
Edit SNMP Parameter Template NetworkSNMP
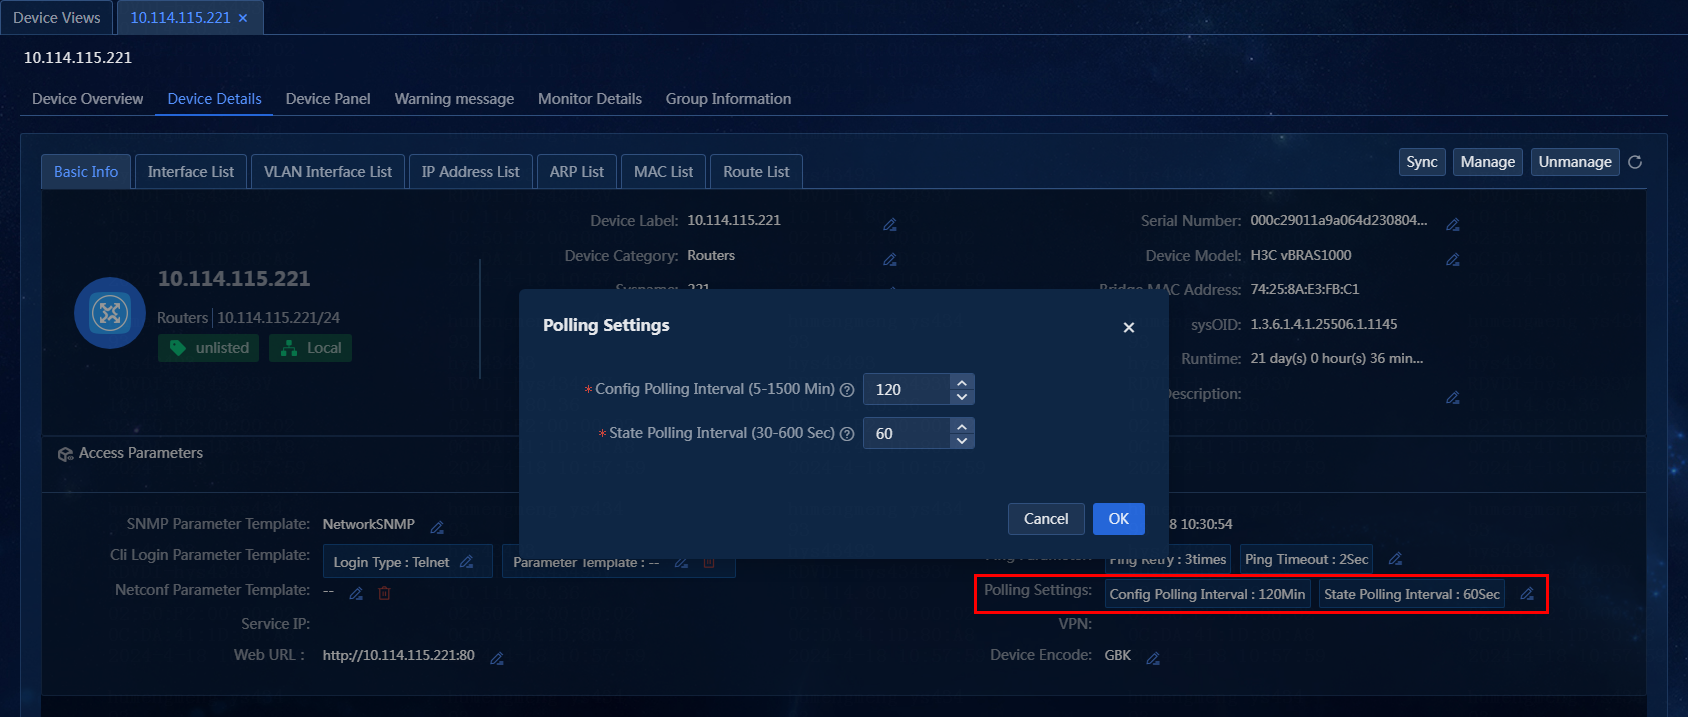[437, 526]
